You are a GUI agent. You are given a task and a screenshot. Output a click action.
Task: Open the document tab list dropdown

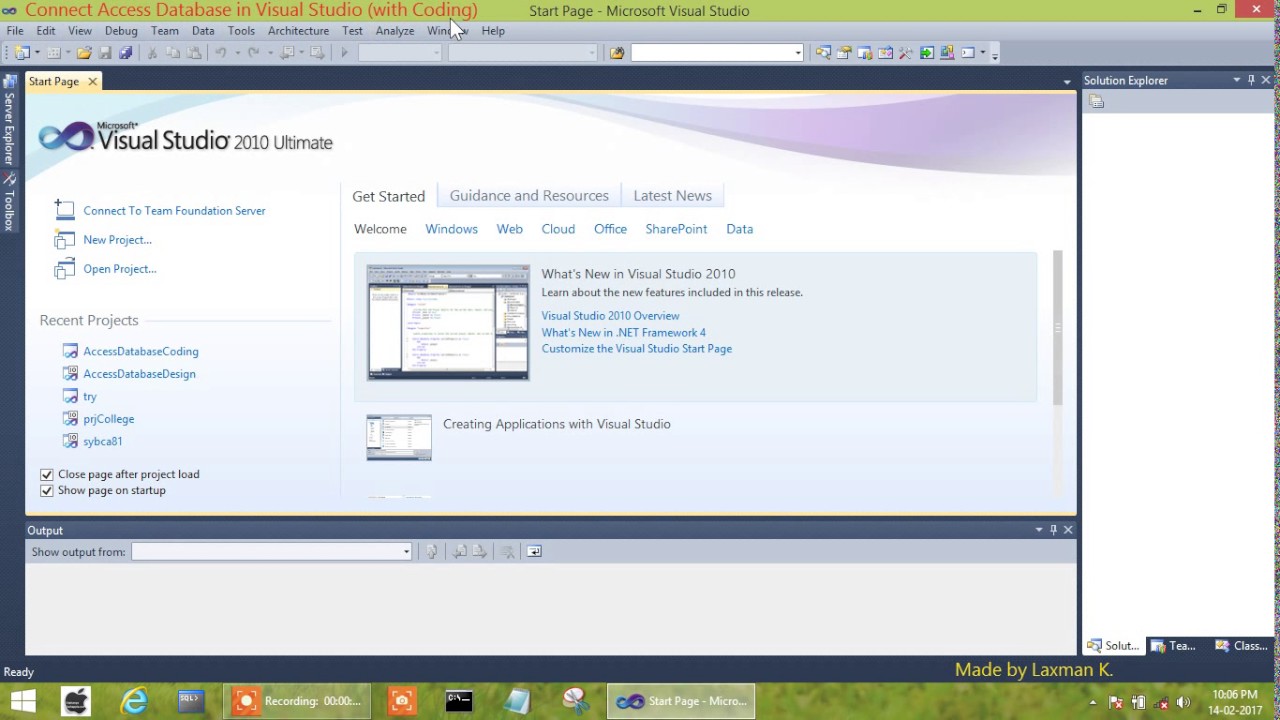[x=1067, y=82]
